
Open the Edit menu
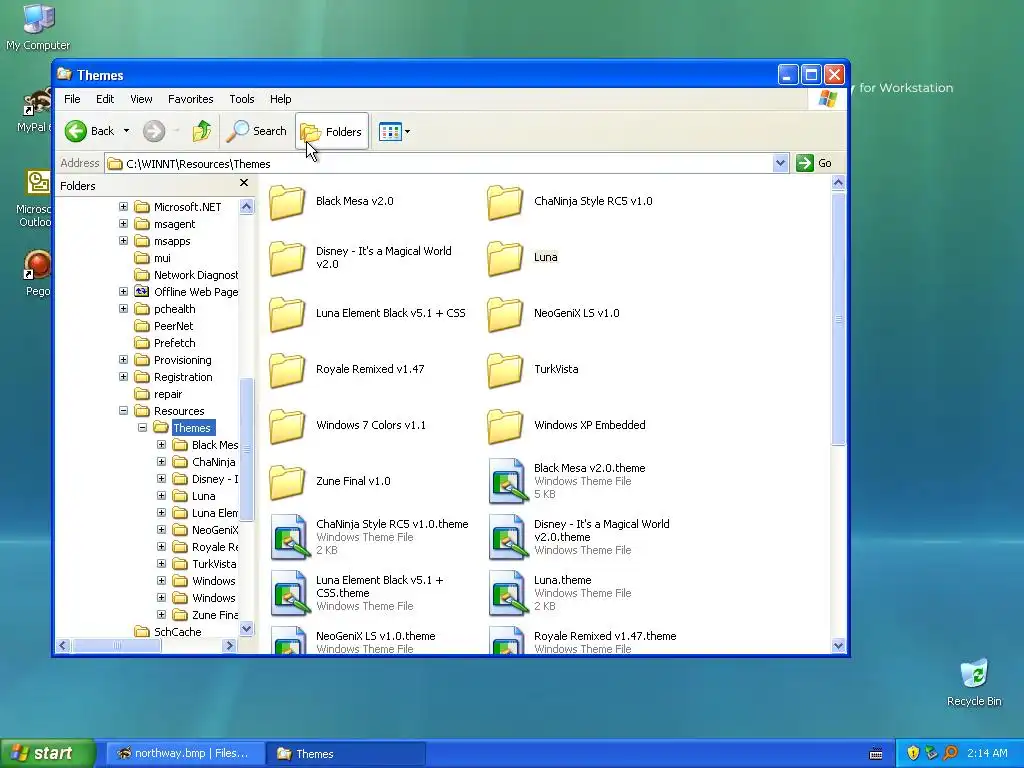(105, 99)
